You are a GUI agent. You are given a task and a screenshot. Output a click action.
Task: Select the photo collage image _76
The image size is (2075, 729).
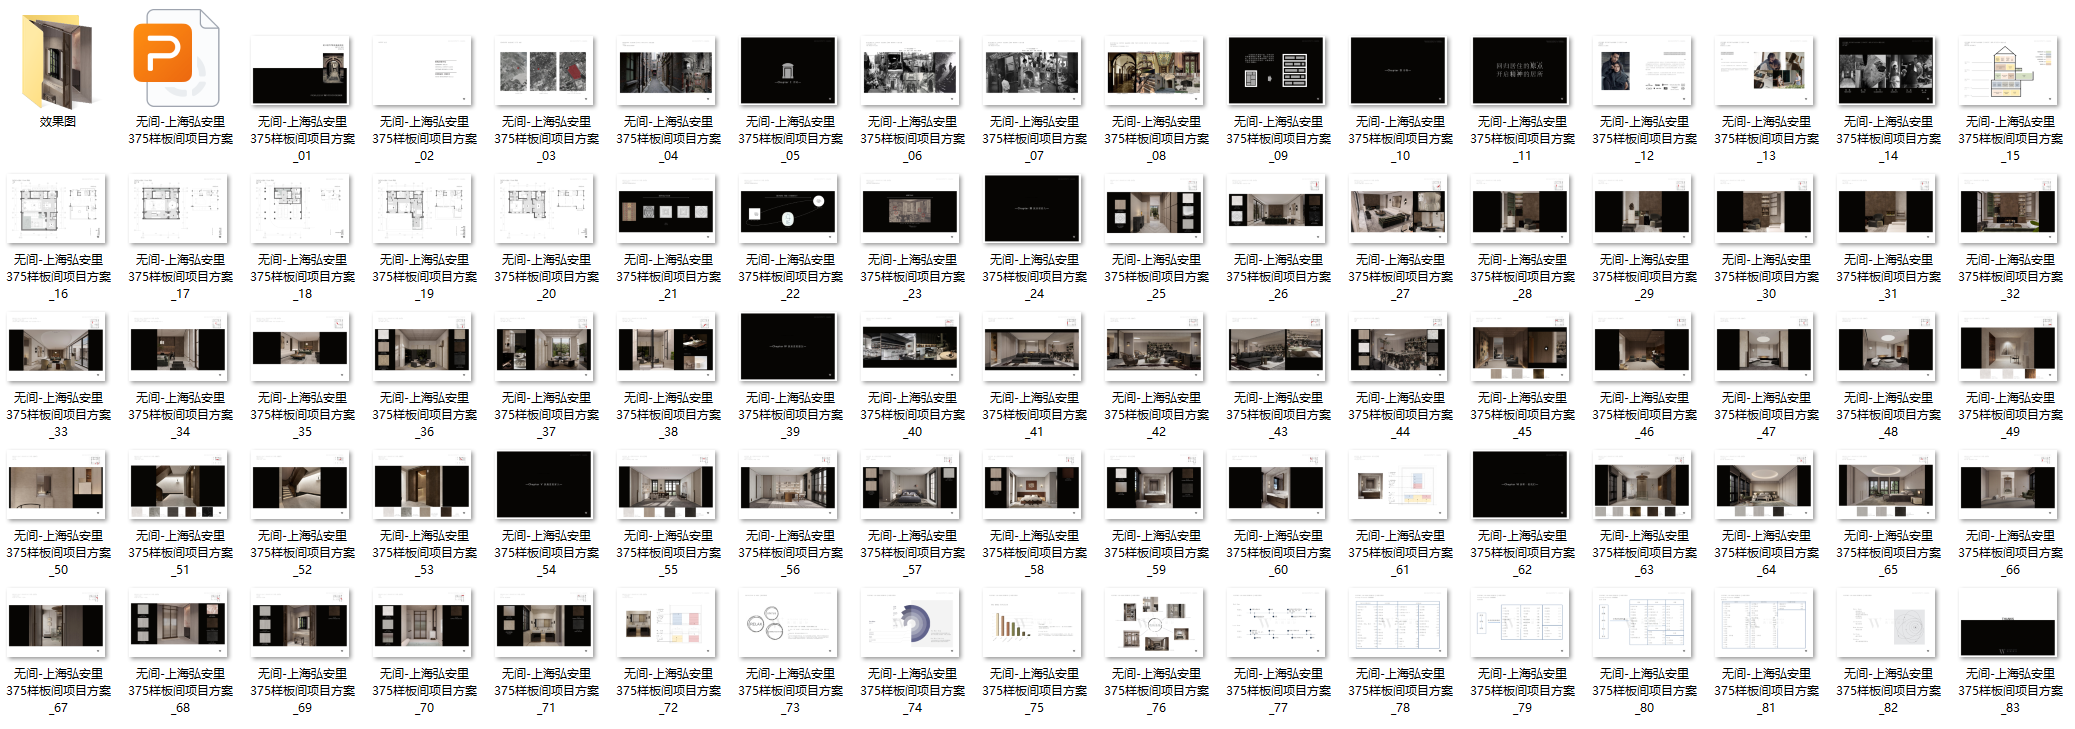pos(1155,624)
